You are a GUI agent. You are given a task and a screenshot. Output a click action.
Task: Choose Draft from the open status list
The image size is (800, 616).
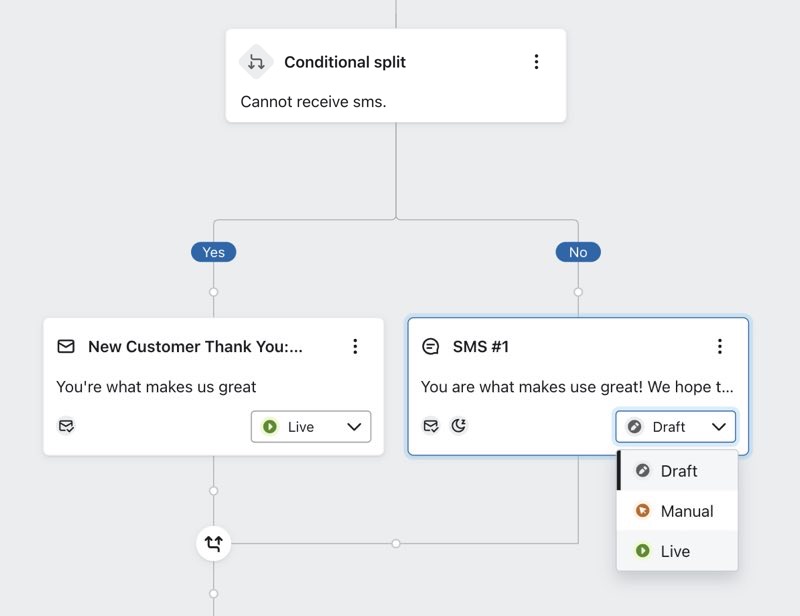point(678,470)
